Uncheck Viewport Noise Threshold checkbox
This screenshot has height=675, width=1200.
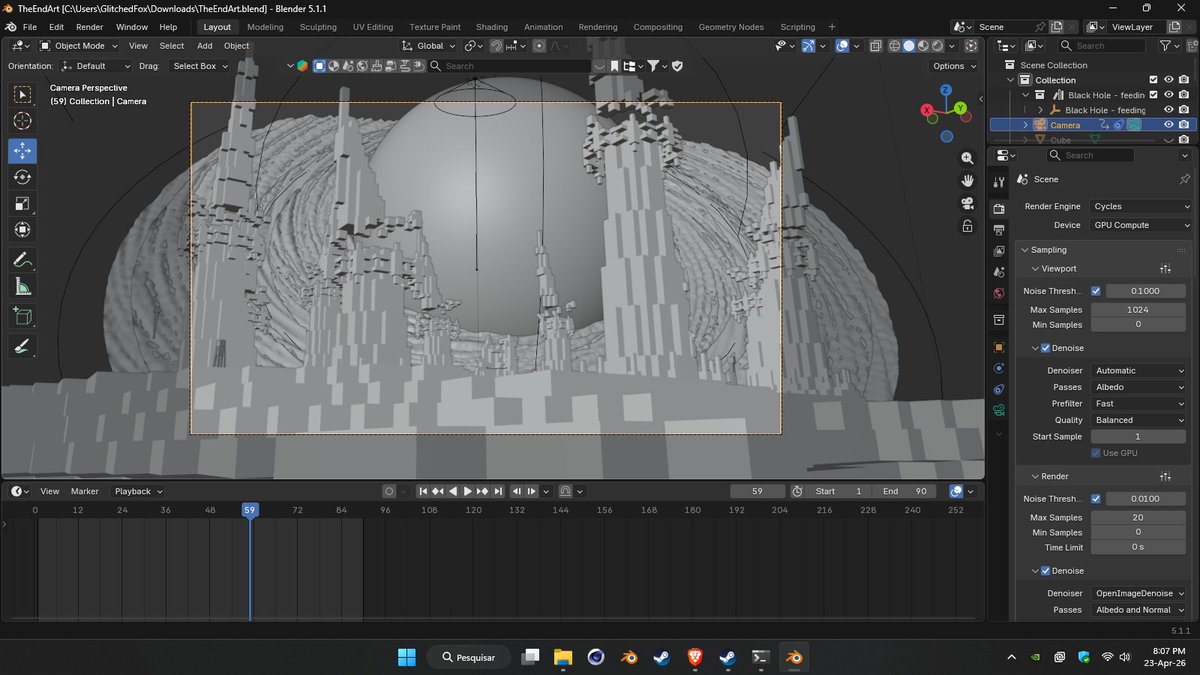coord(1096,291)
